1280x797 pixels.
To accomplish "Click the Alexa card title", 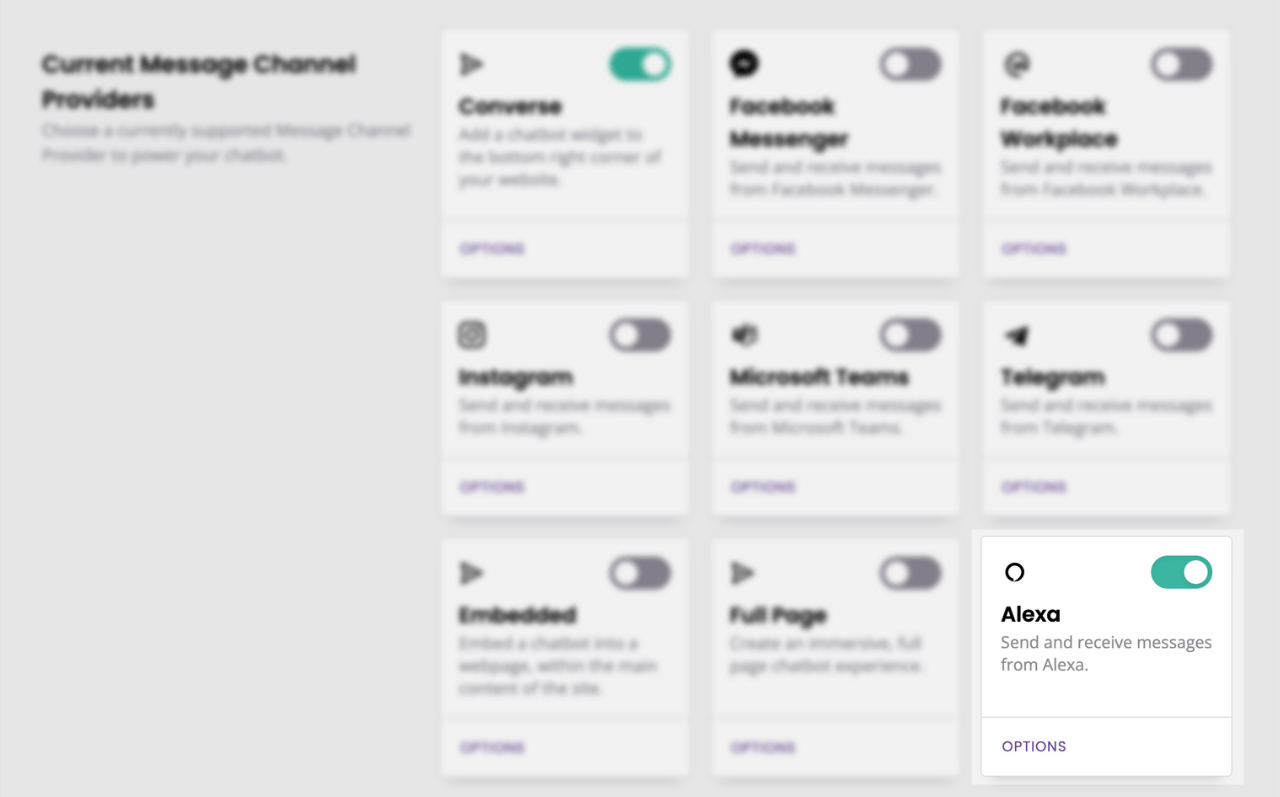I will tap(1031, 614).
